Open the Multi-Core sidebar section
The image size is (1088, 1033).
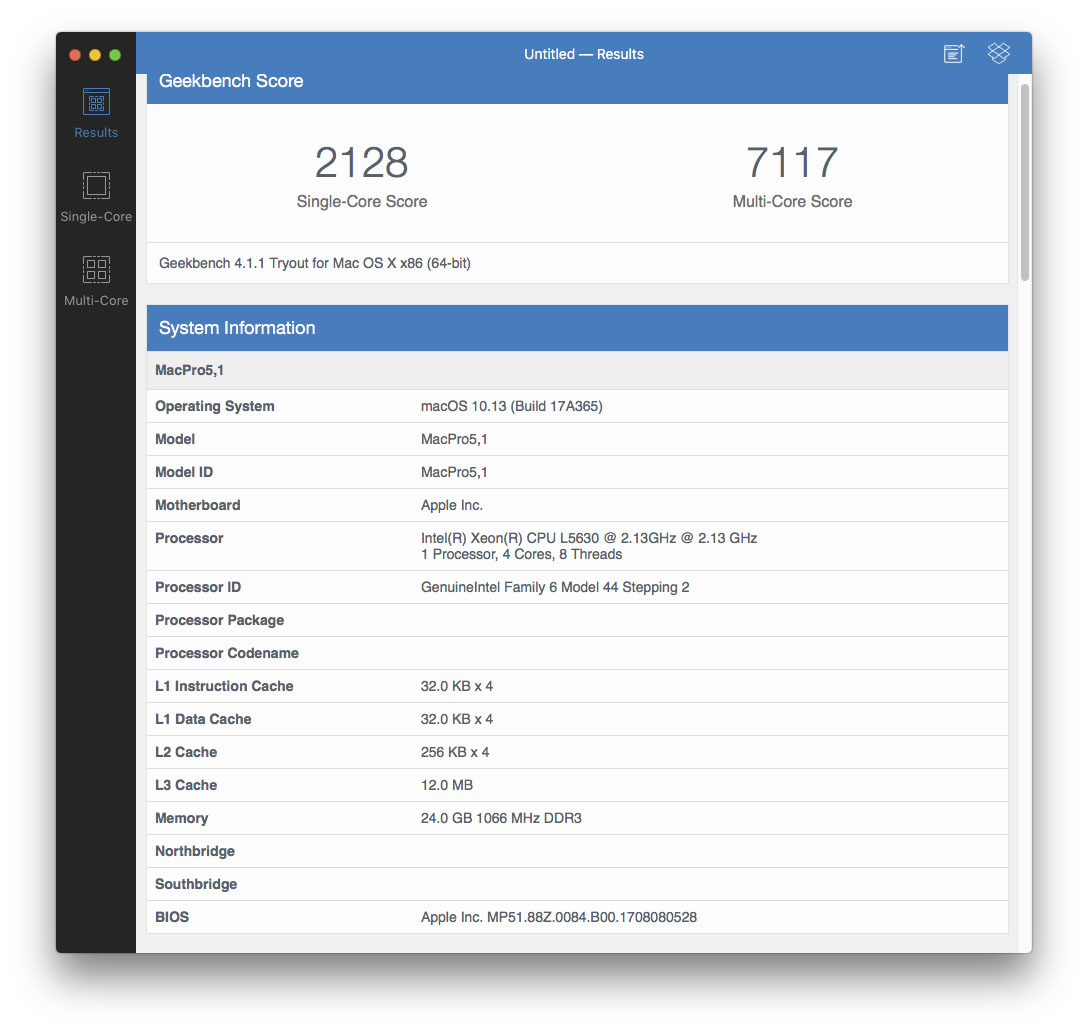pyautogui.click(x=96, y=282)
